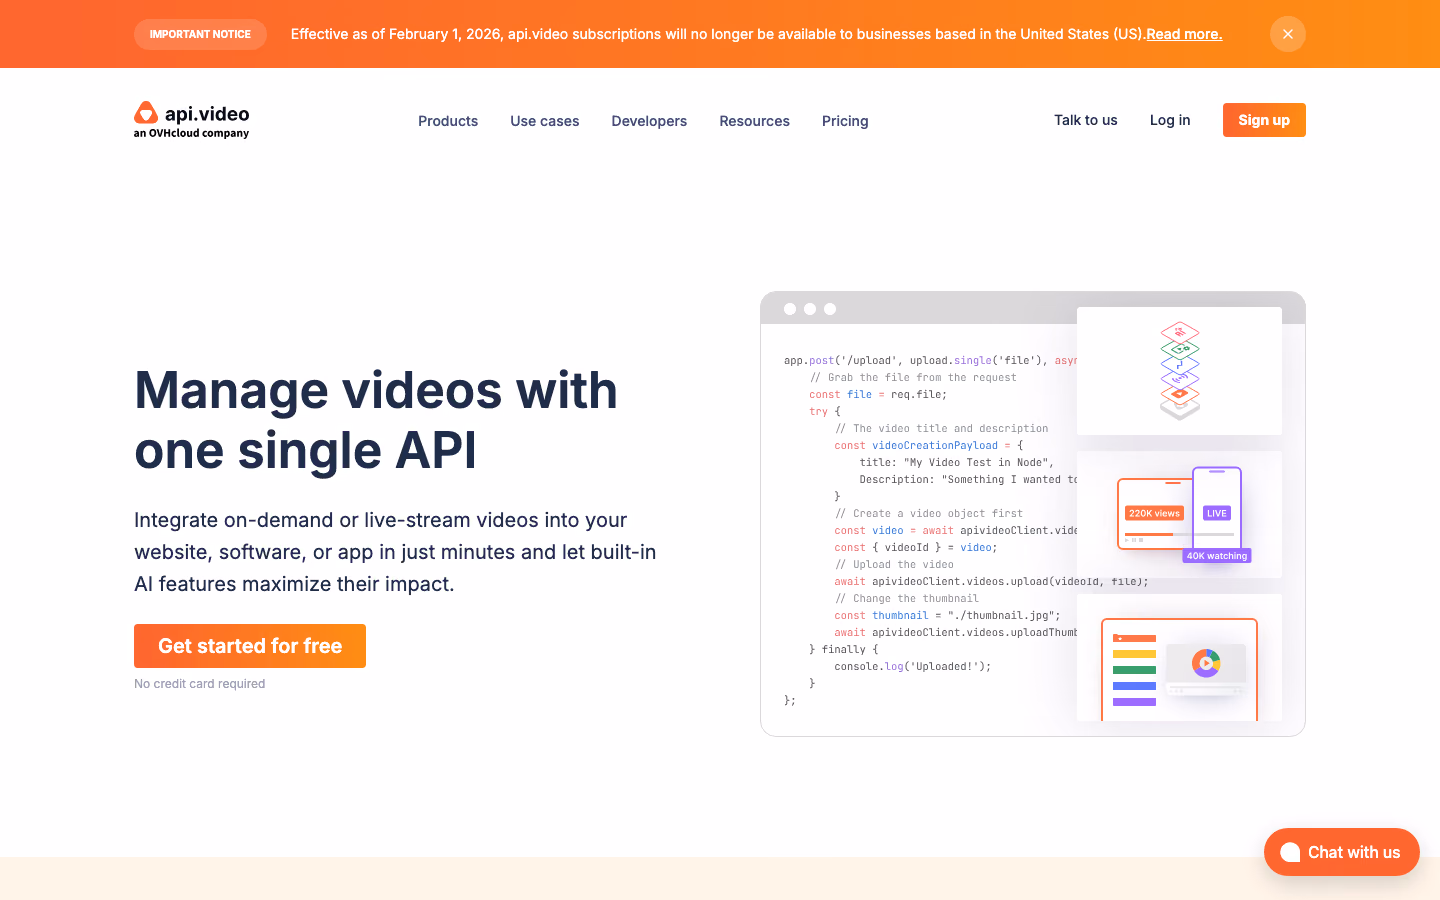This screenshot has width=1440, height=900.
Task: Click the pie chart play icon
Action: click(1206, 662)
